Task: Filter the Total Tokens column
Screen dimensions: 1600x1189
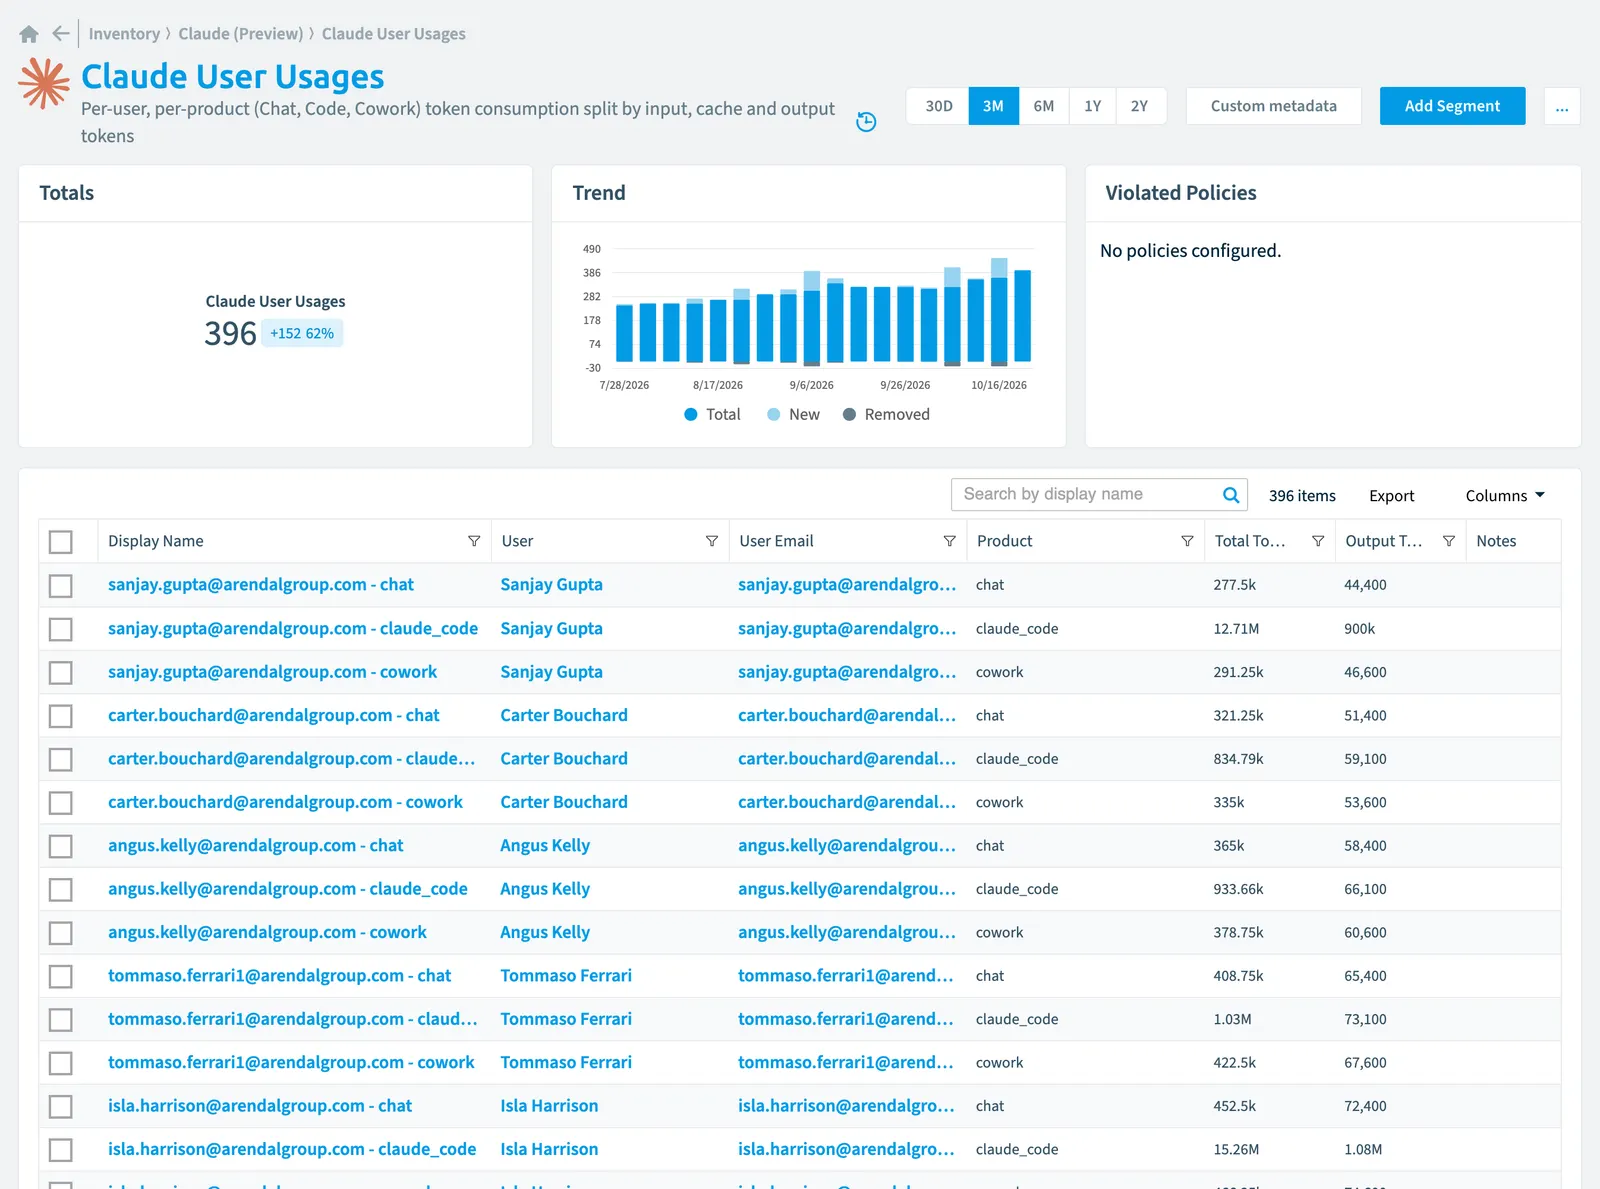Action: click(1318, 541)
